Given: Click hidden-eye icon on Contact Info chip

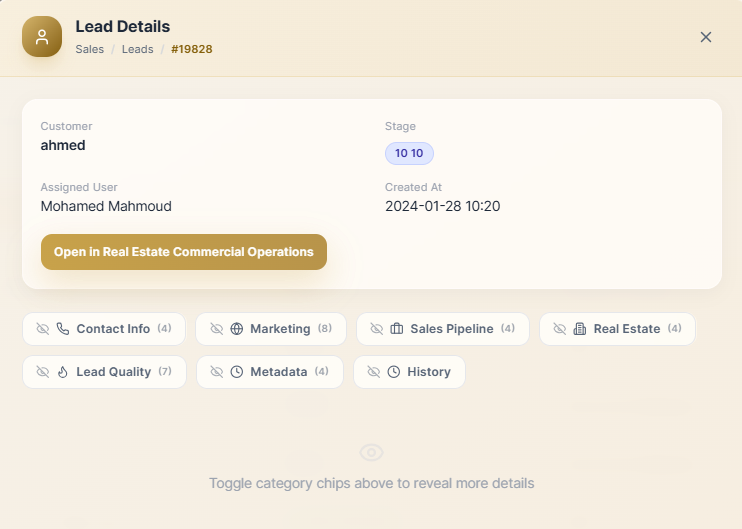Looking at the screenshot, I should [43, 329].
